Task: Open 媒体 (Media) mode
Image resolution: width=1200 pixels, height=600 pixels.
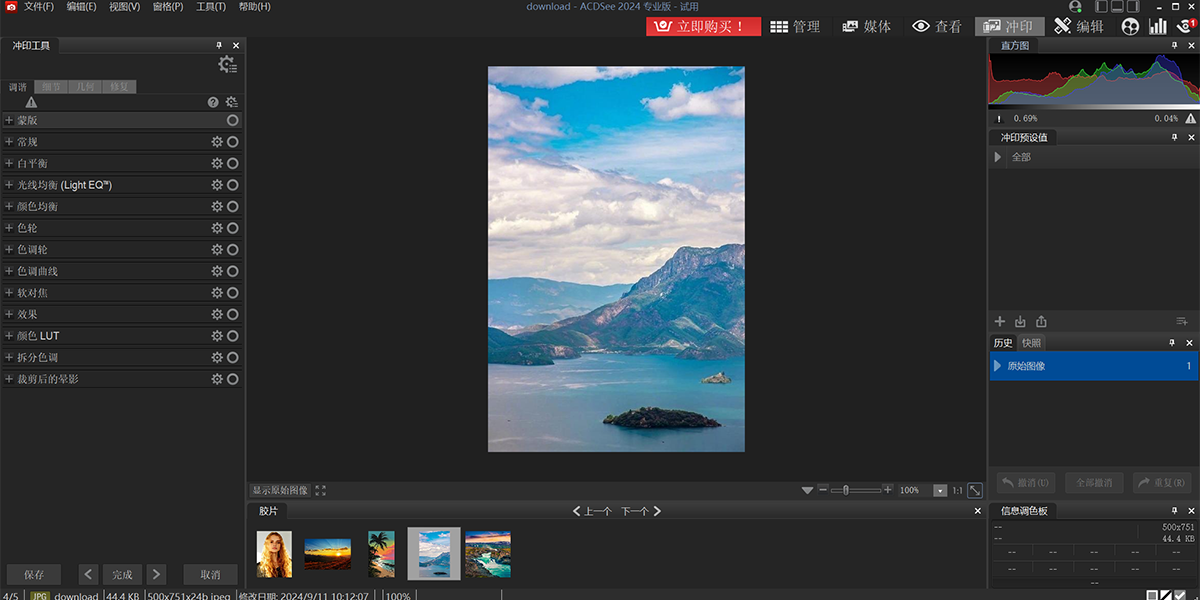Action: (x=866, y=27)
